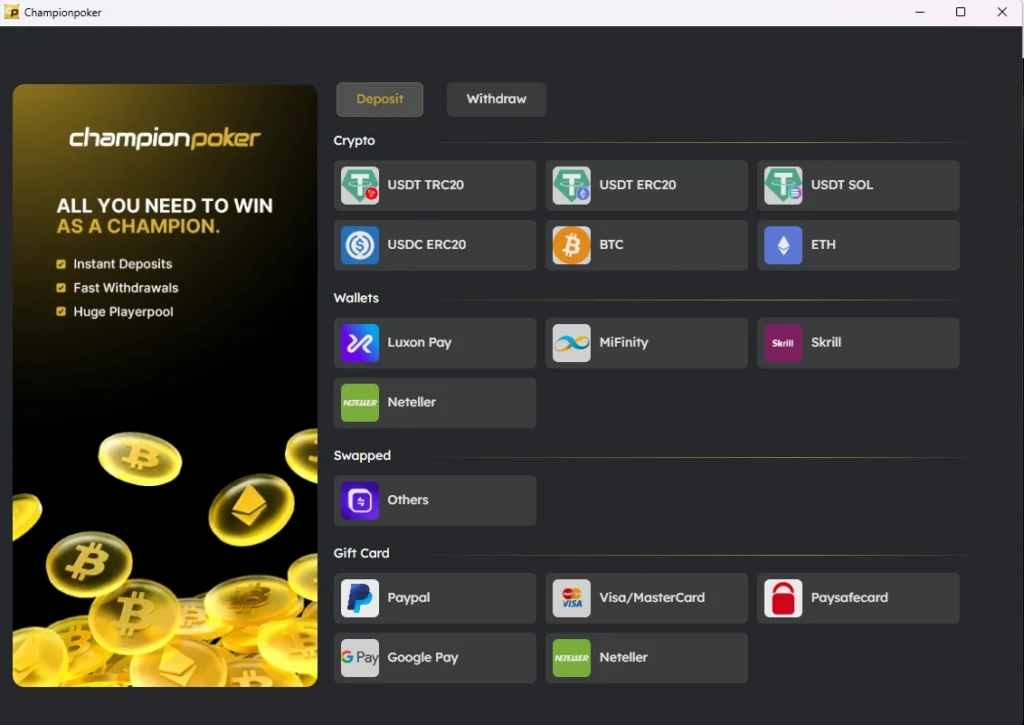The image size is (1024, 725).
Task: Click the 'Swapped' section heading
Action: coord(362,456)
